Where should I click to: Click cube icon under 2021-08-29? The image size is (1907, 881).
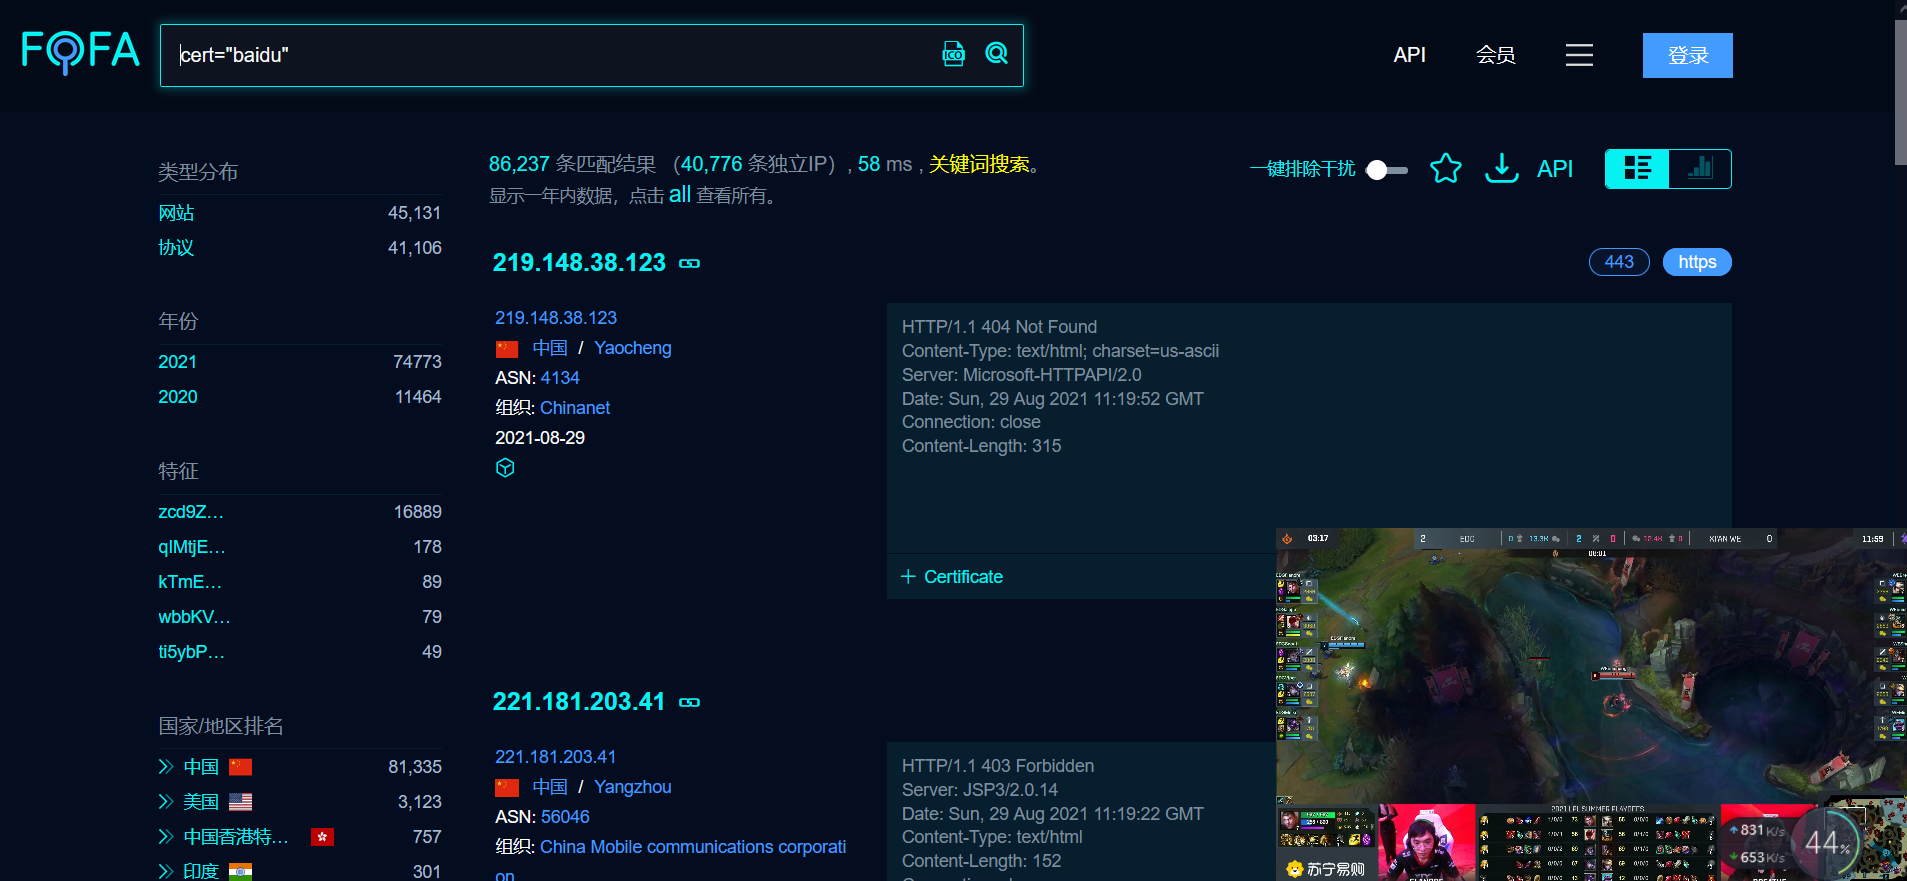505,467
